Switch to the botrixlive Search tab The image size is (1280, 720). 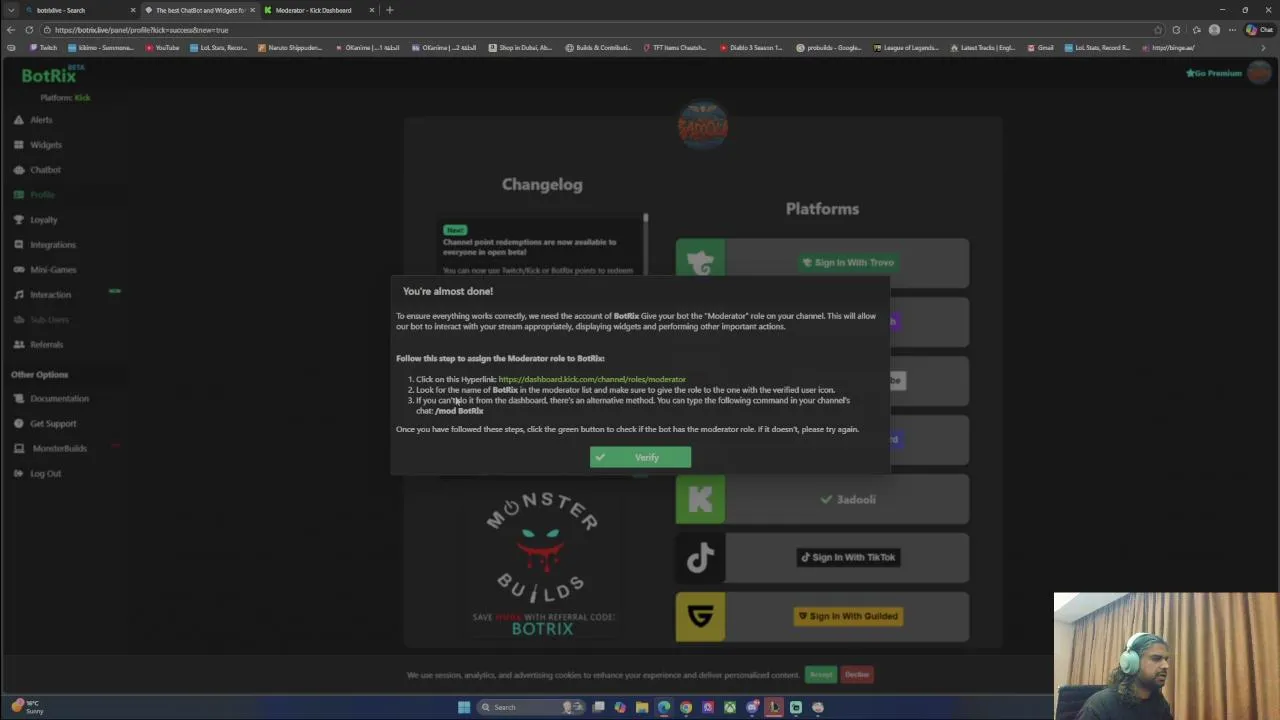[x=80, y=10]
